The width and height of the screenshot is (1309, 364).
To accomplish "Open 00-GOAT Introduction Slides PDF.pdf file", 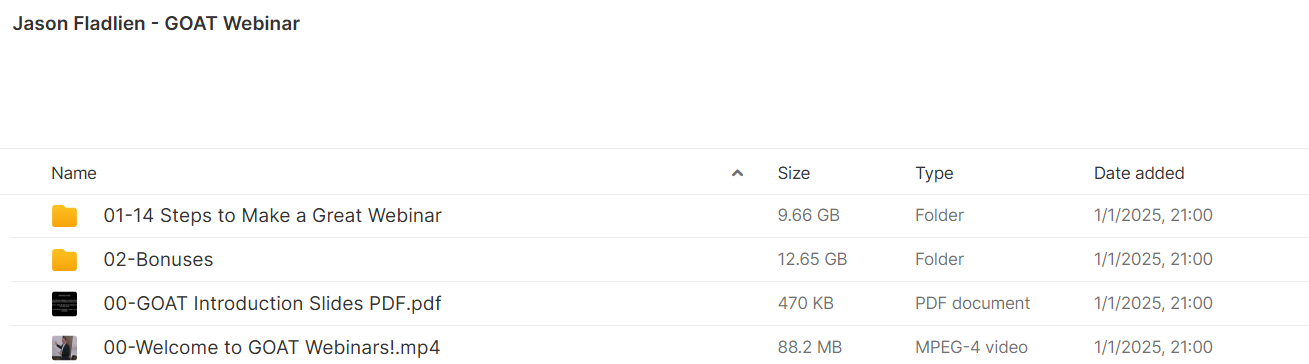I will pos(272,304).
